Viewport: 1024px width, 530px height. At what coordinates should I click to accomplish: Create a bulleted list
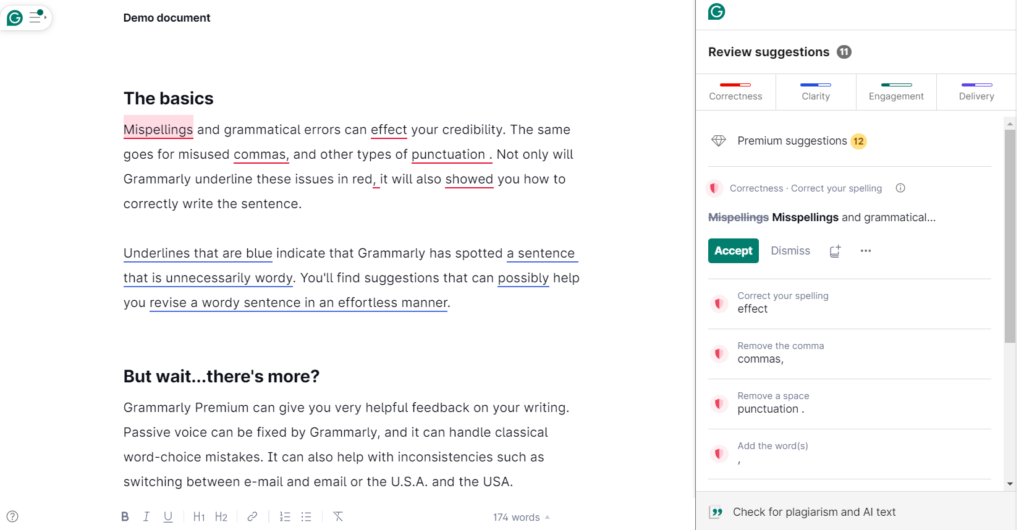(x=306, y=517)
